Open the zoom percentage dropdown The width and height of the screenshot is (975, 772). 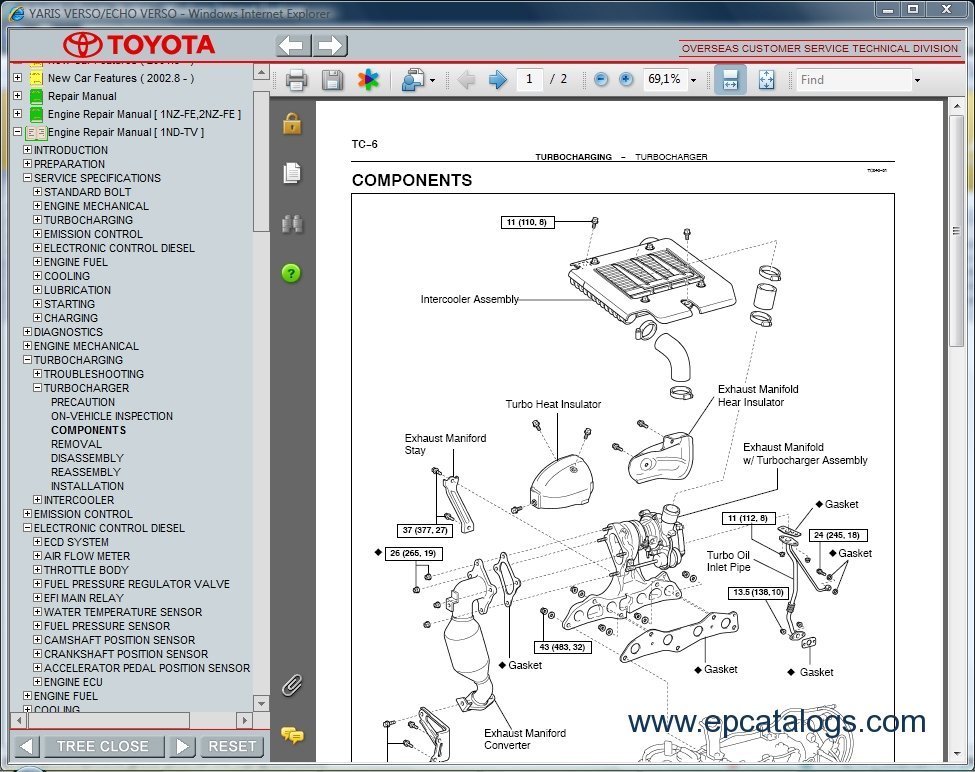693,80
